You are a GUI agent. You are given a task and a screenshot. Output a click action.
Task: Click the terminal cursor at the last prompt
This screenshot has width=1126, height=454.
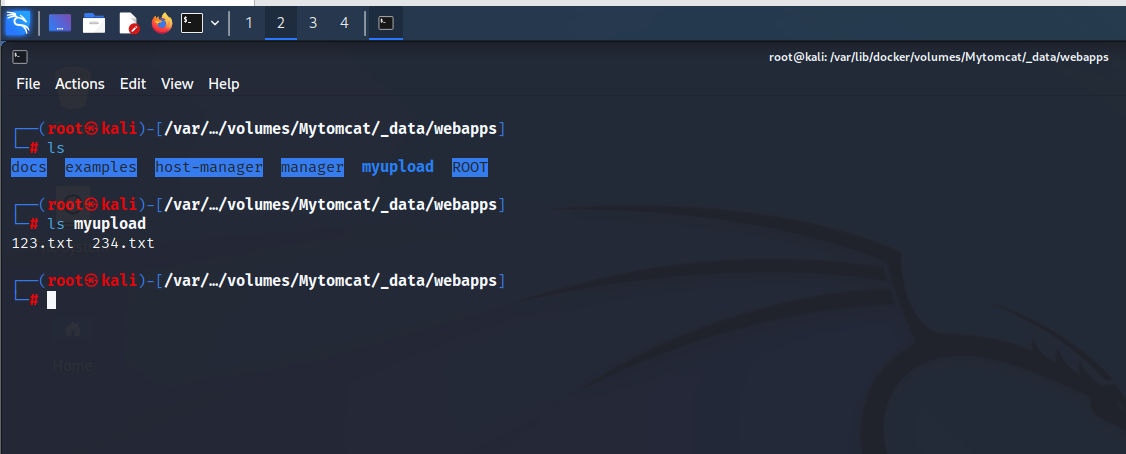coord(52,300)
